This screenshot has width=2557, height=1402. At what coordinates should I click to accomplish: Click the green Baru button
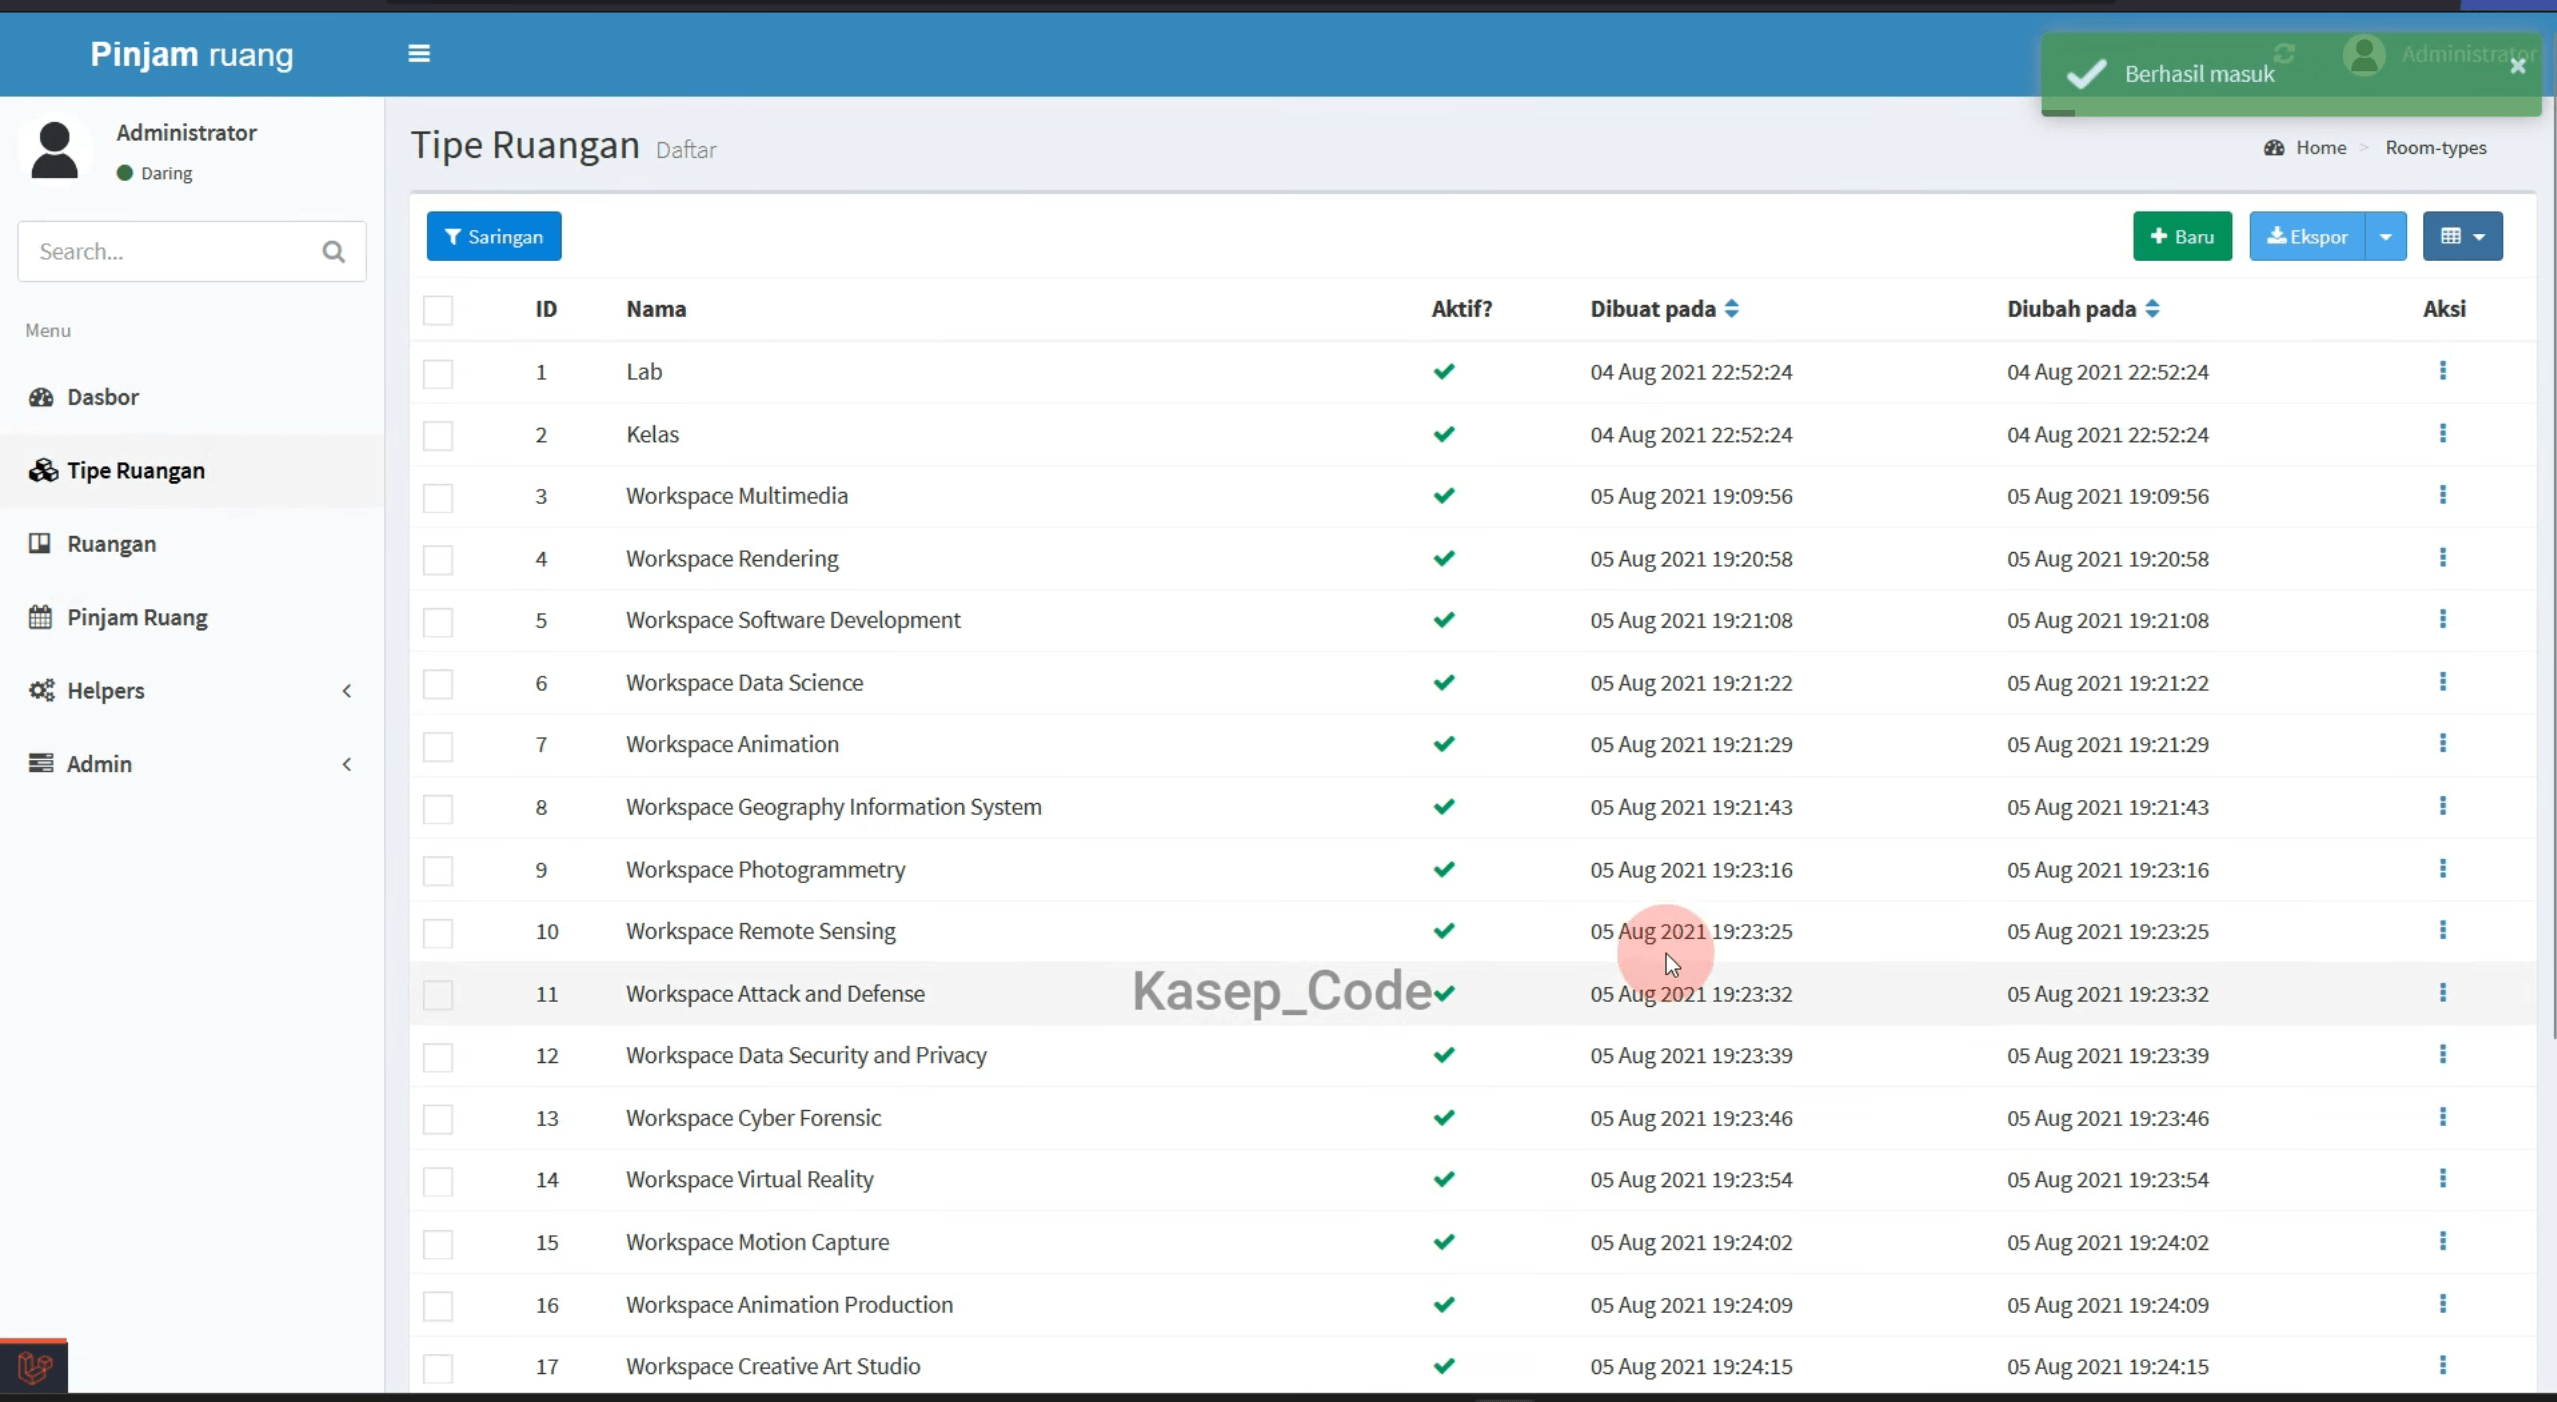pos(2182,237)
